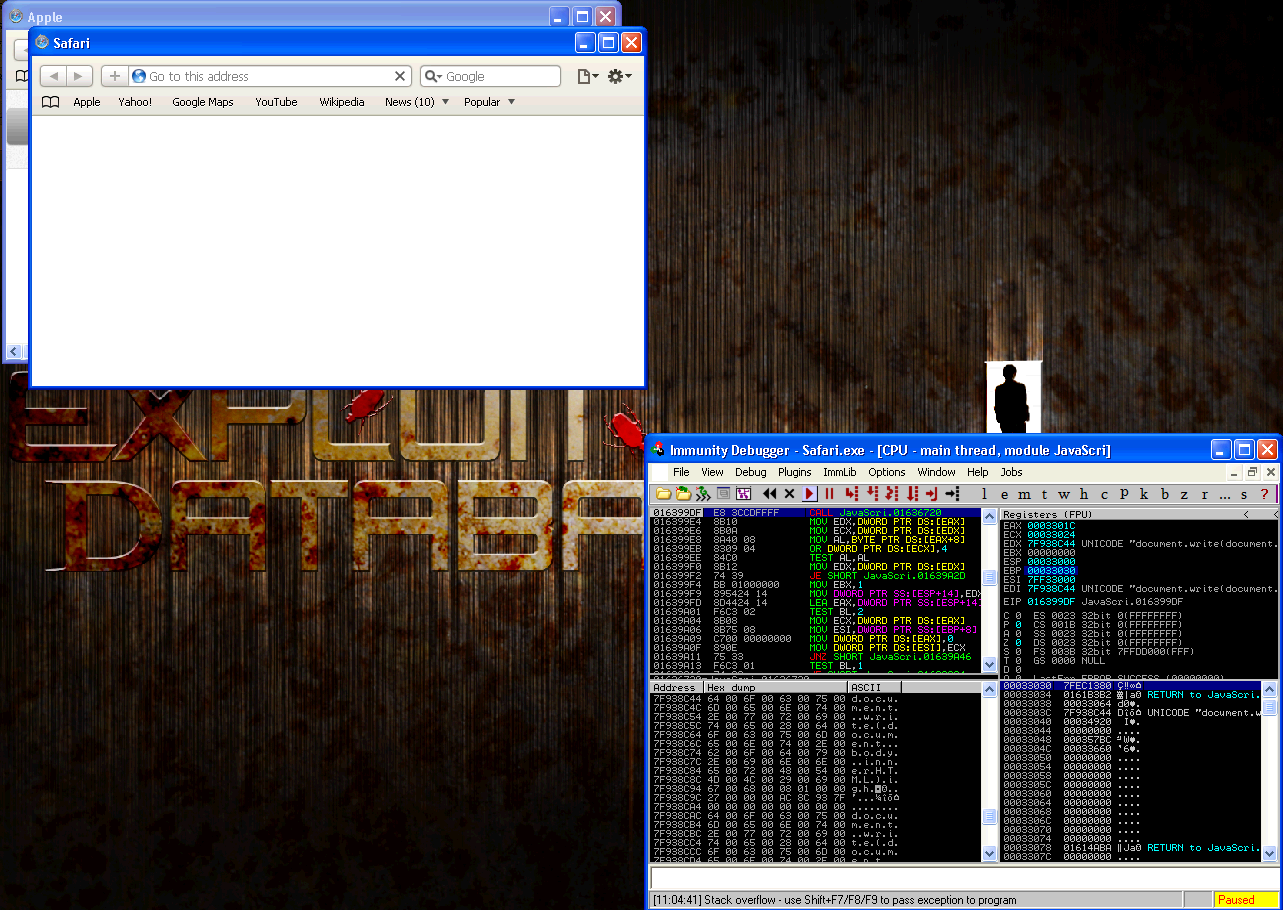Select 'CALL JavaScri.01636720' disassembly line
Screen dimensions: 1283x910
coord(815,513)
